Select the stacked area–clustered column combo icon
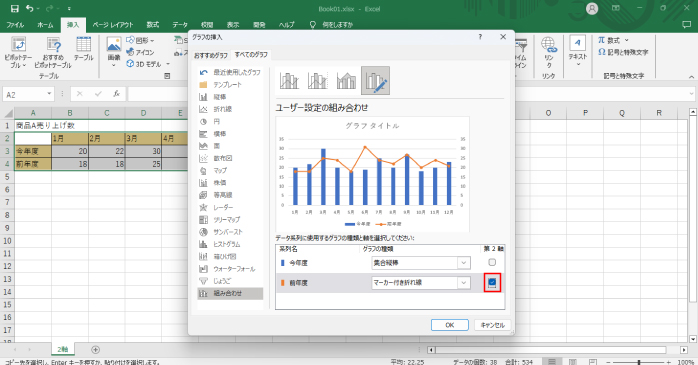This screenshot has width=698, height=365. point(346,81)
